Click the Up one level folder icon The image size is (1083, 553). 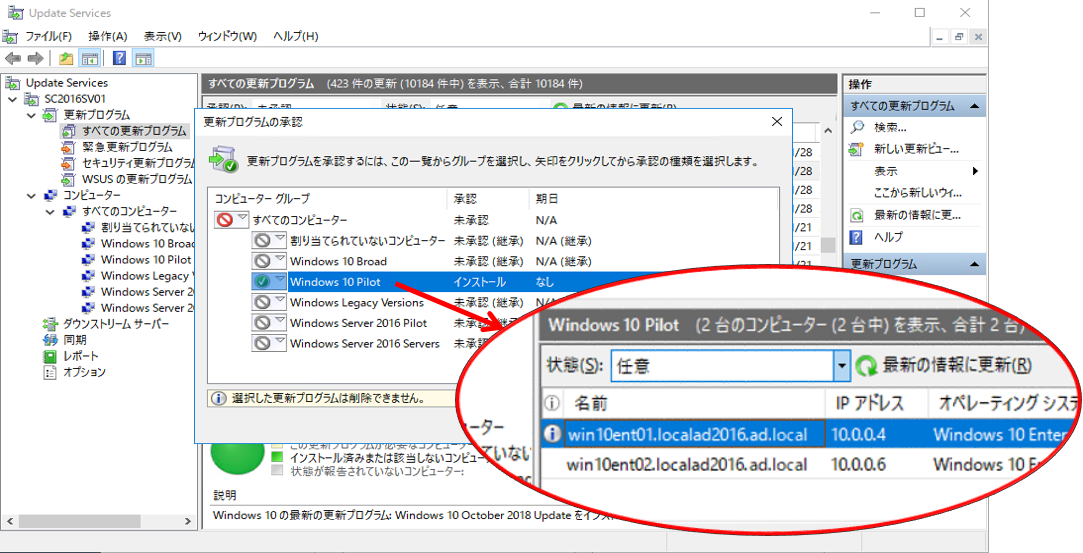coord(66,59)
